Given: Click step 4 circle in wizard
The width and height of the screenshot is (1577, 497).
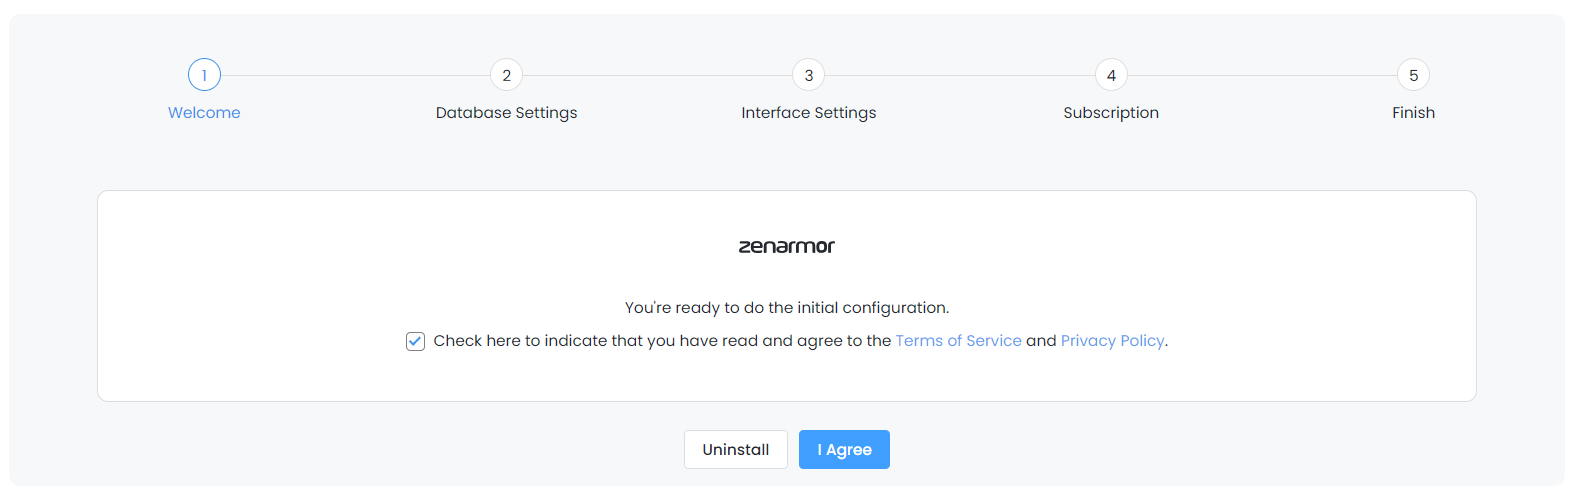Looking at the screenshot, I should pos(1111,75).
